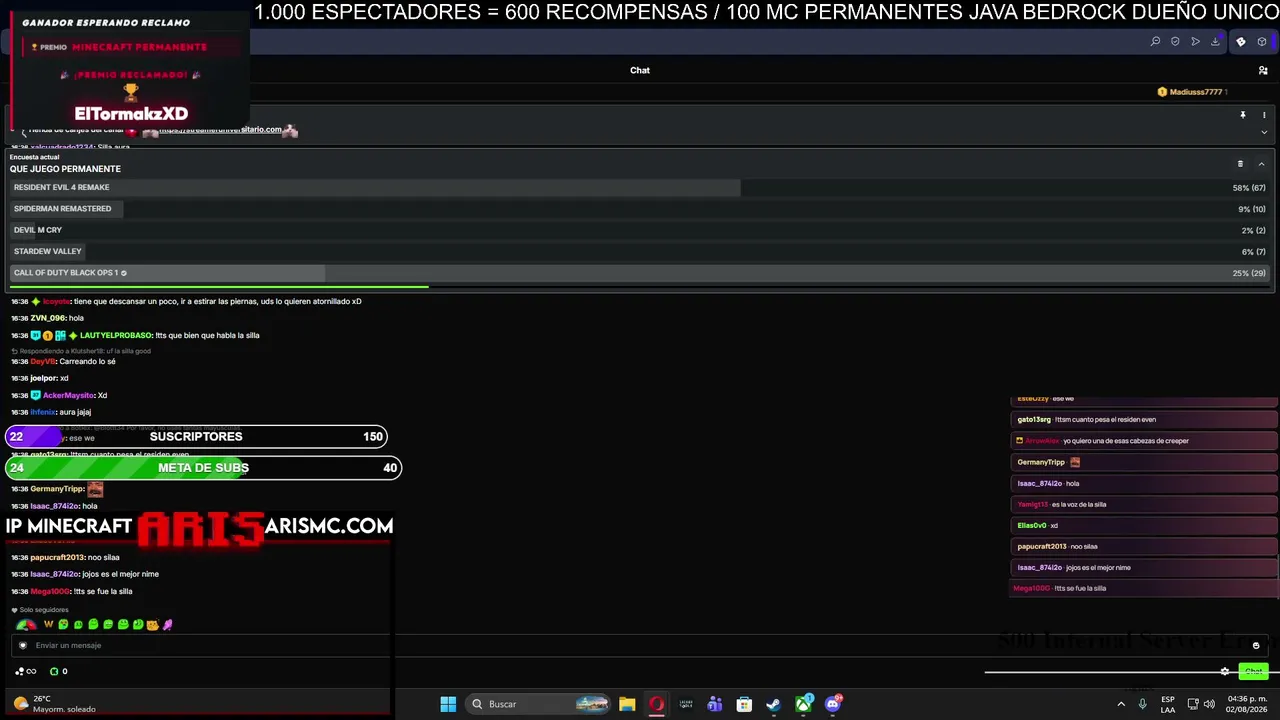Click username Mega1006 in left chat
1280x720 pixels.
(x=50, y=591)
